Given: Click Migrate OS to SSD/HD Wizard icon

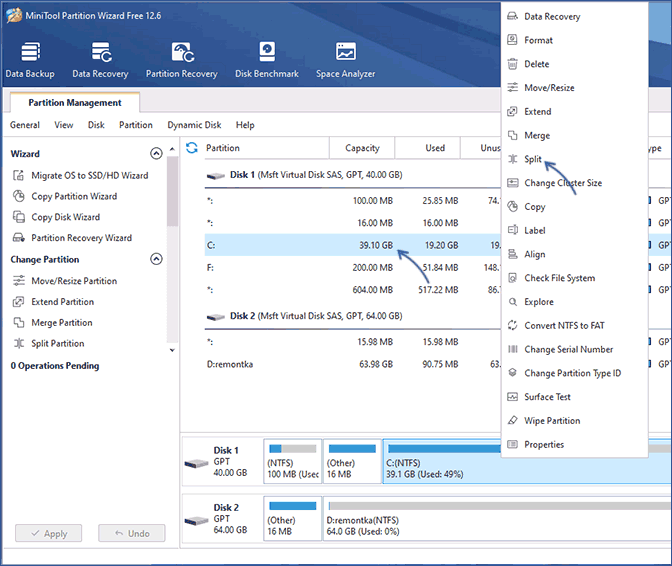Looking at the screenshot, I should (x=18, y=175).
